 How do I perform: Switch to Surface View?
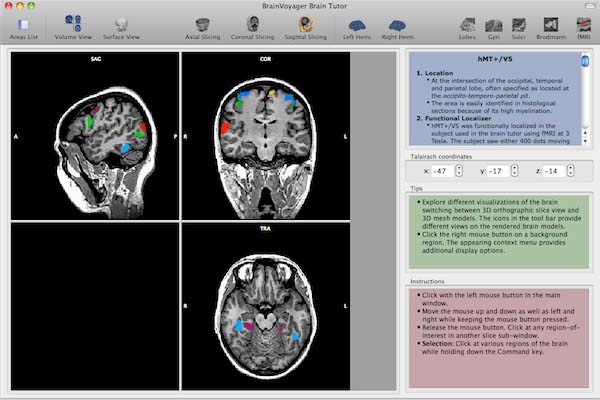121,25
